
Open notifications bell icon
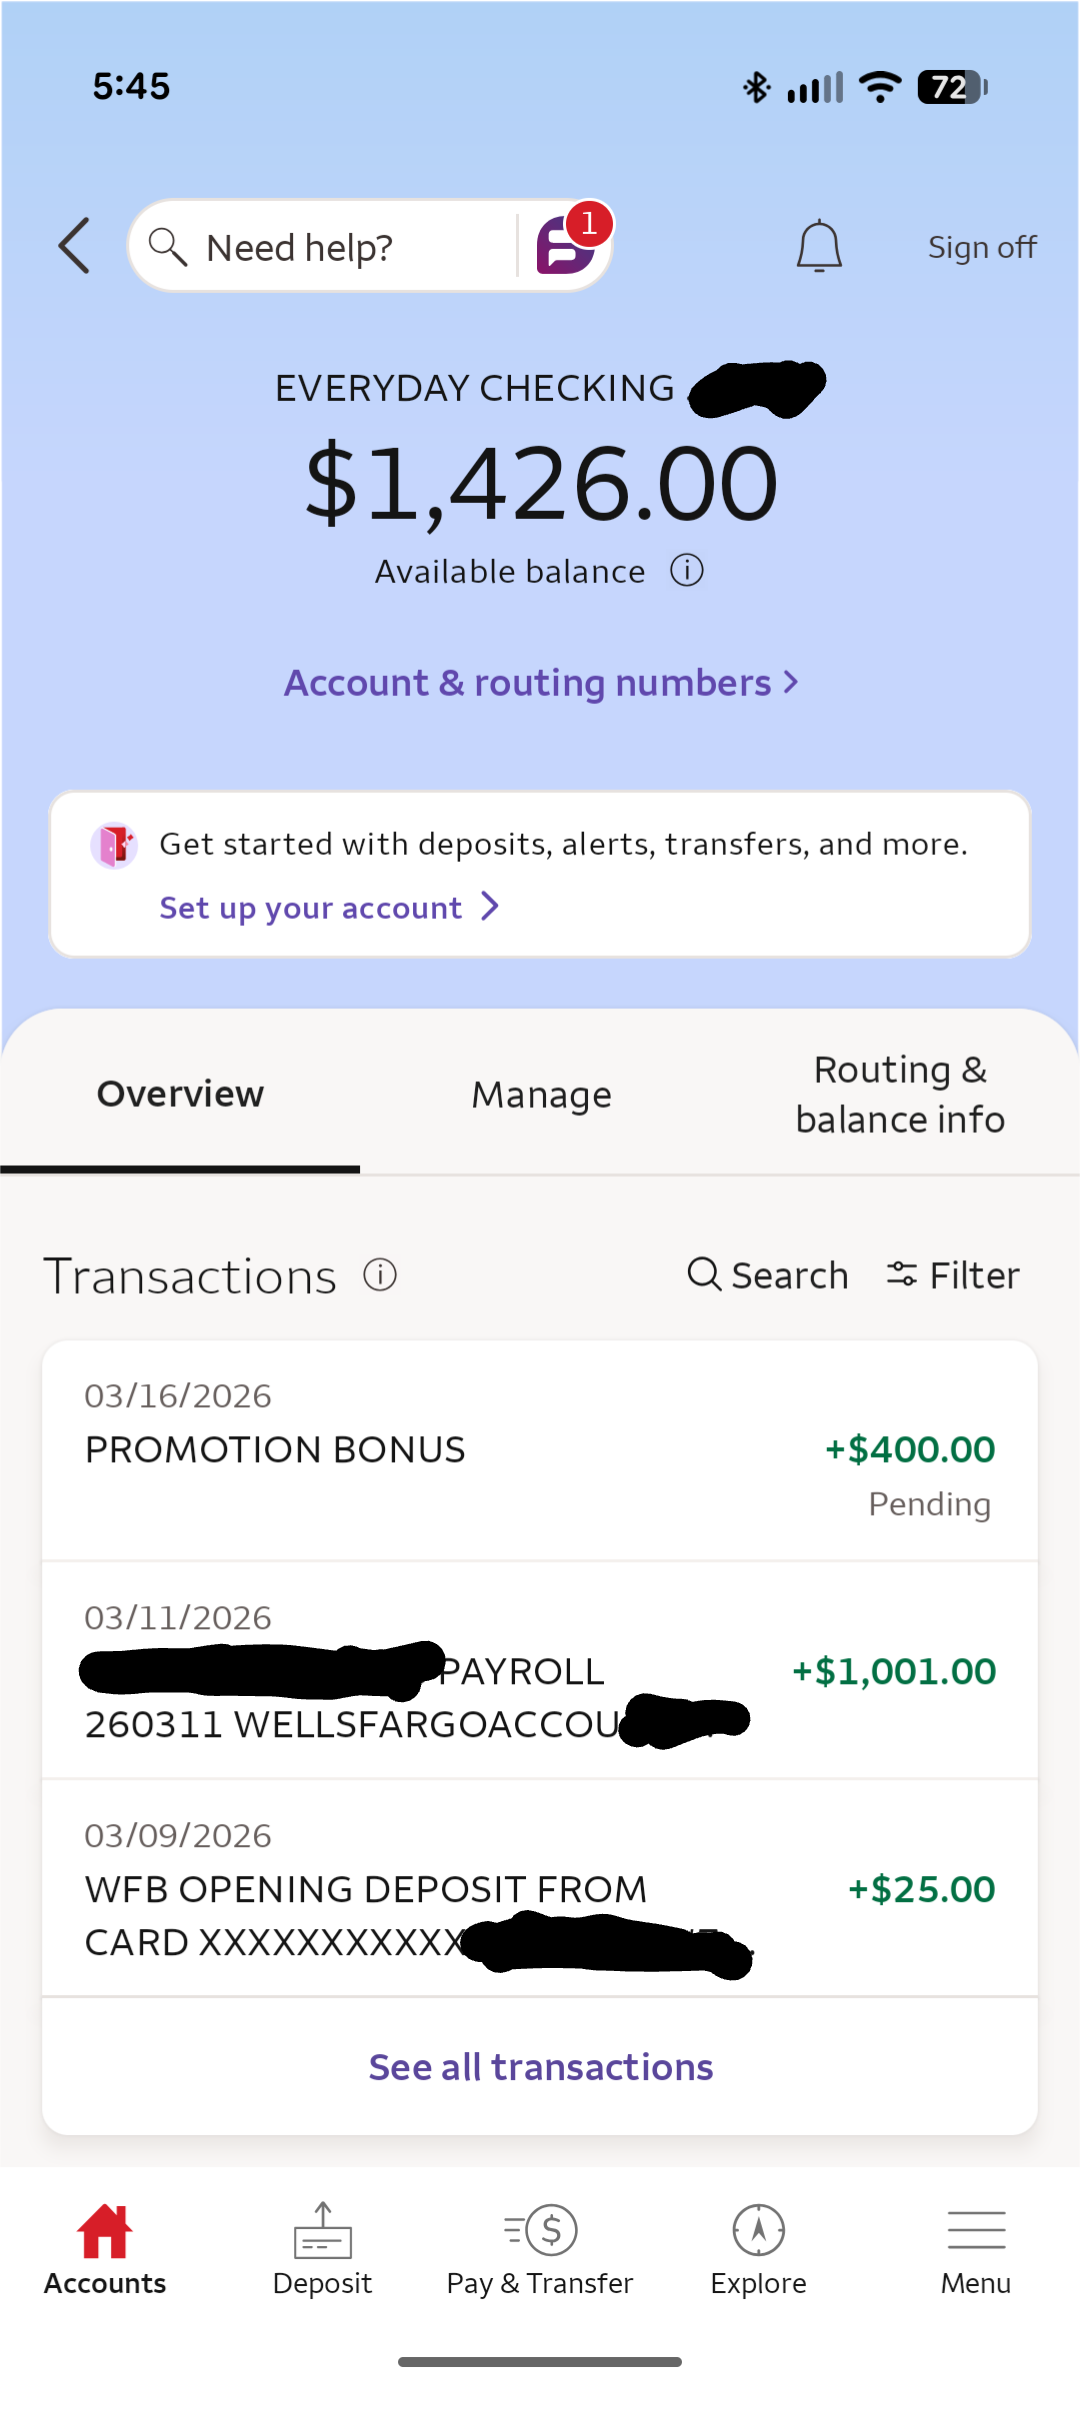[x=819, y=246]
